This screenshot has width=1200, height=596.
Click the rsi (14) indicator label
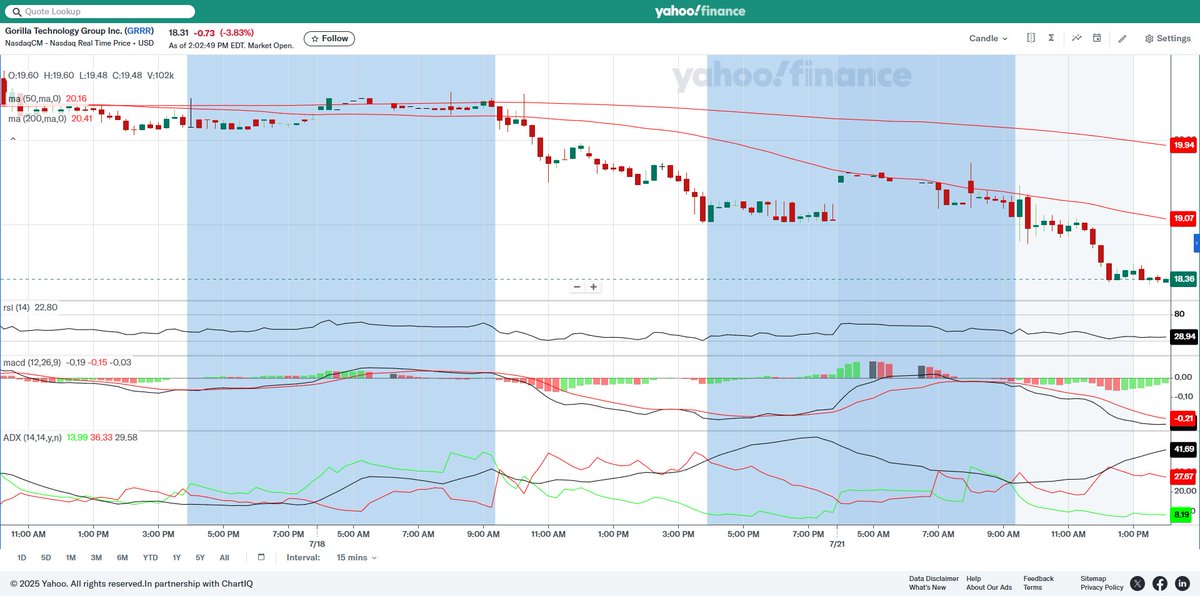[18, 307]
